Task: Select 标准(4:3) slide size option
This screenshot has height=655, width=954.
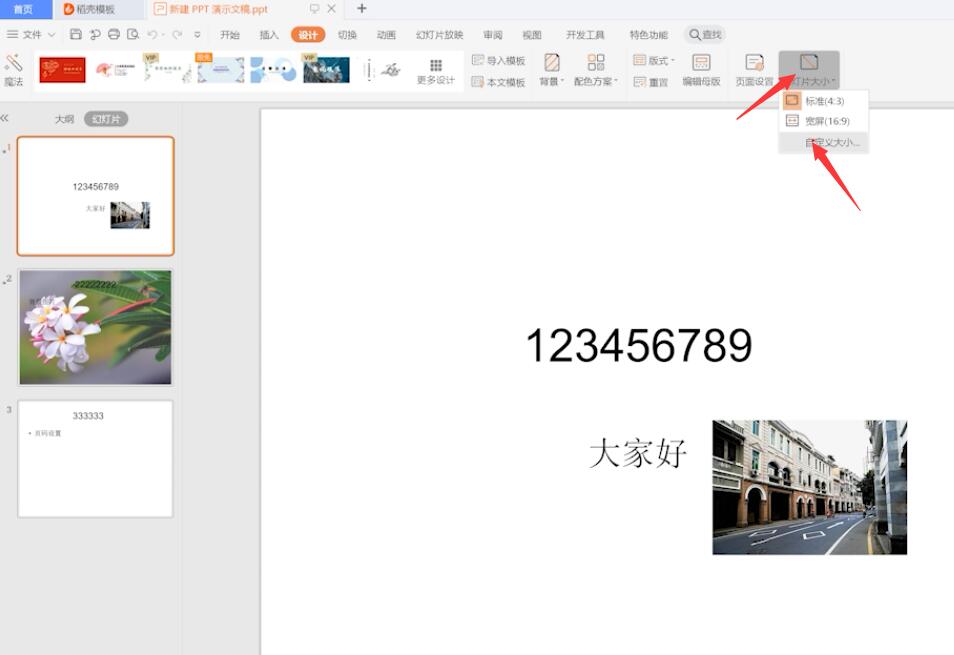Action: [x=824, y=101]
